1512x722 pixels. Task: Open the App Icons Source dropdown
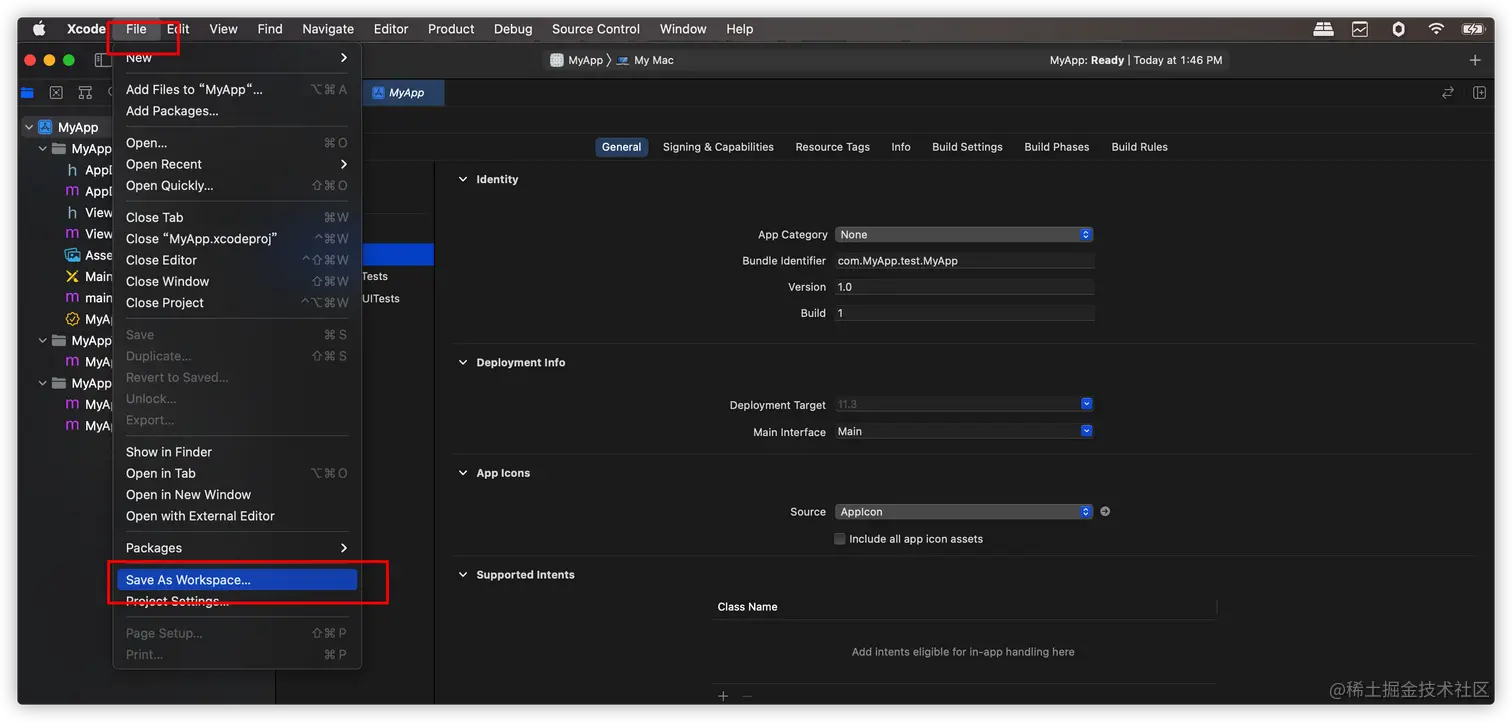964,511
